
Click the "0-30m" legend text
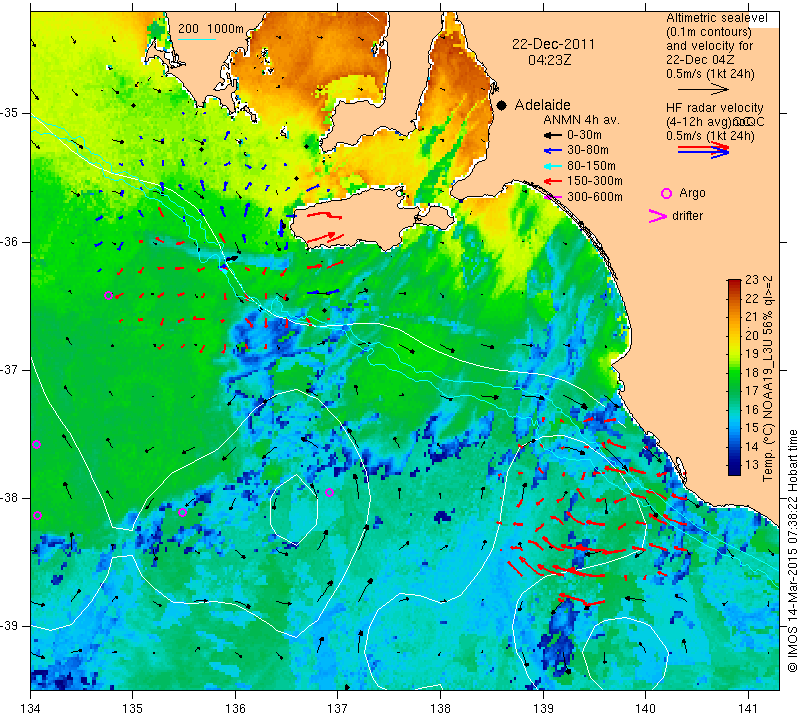584,135
